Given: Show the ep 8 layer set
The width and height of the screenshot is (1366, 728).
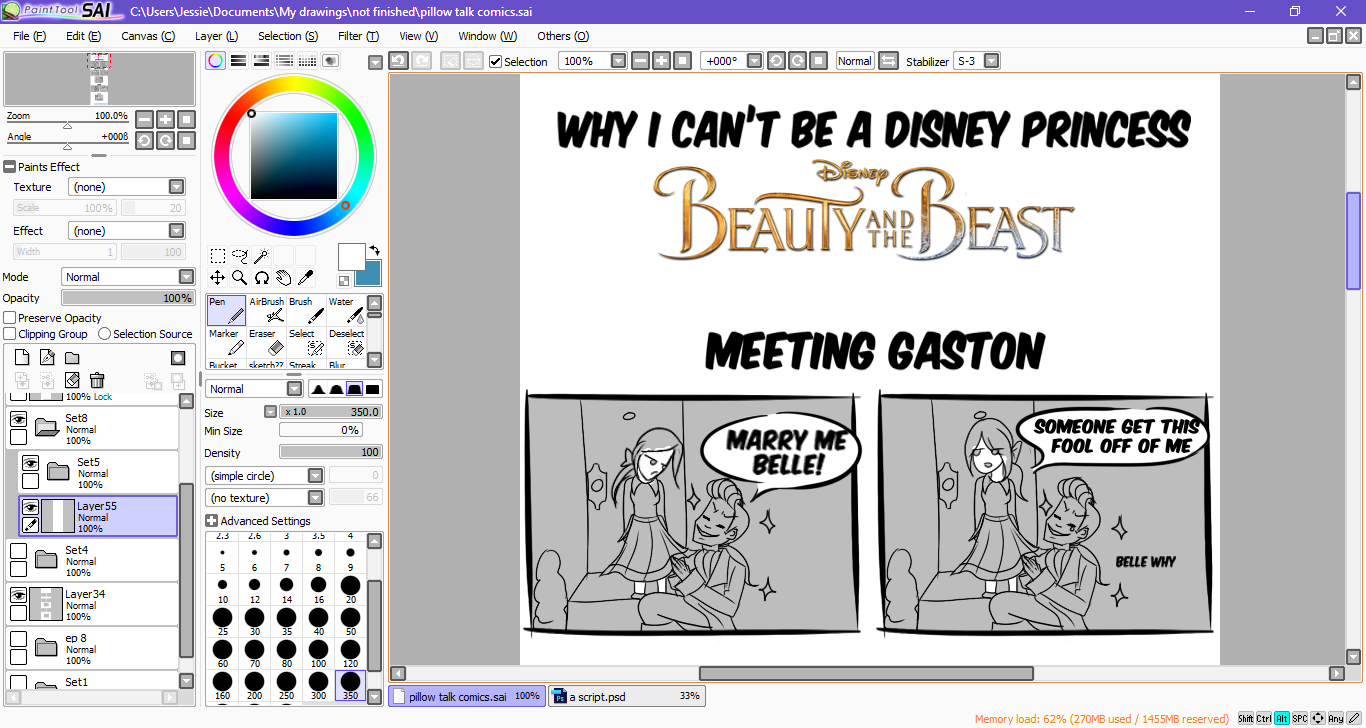Looking at the screenshot, I should (18, 639).
